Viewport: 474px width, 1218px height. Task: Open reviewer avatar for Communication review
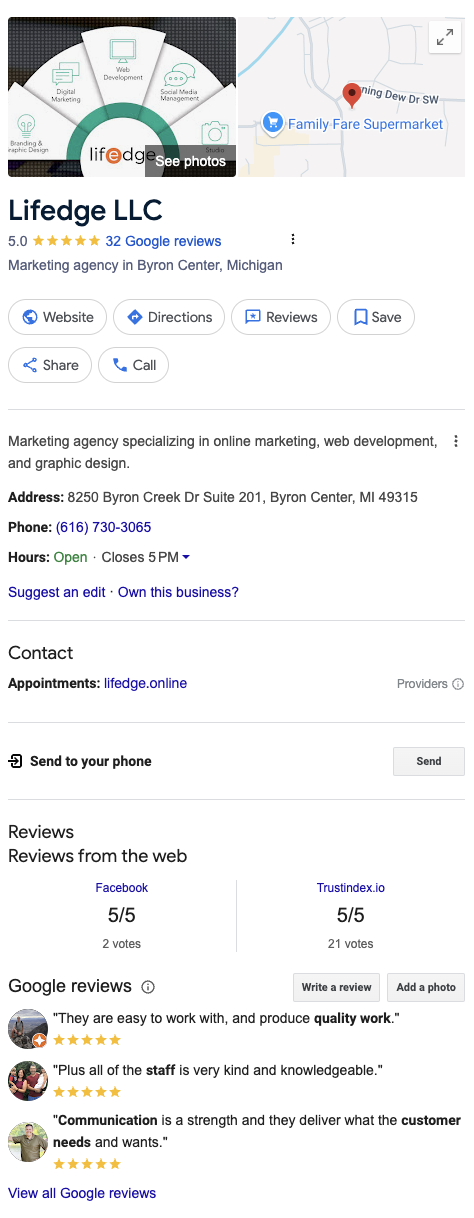click(x=28, y=1141)
